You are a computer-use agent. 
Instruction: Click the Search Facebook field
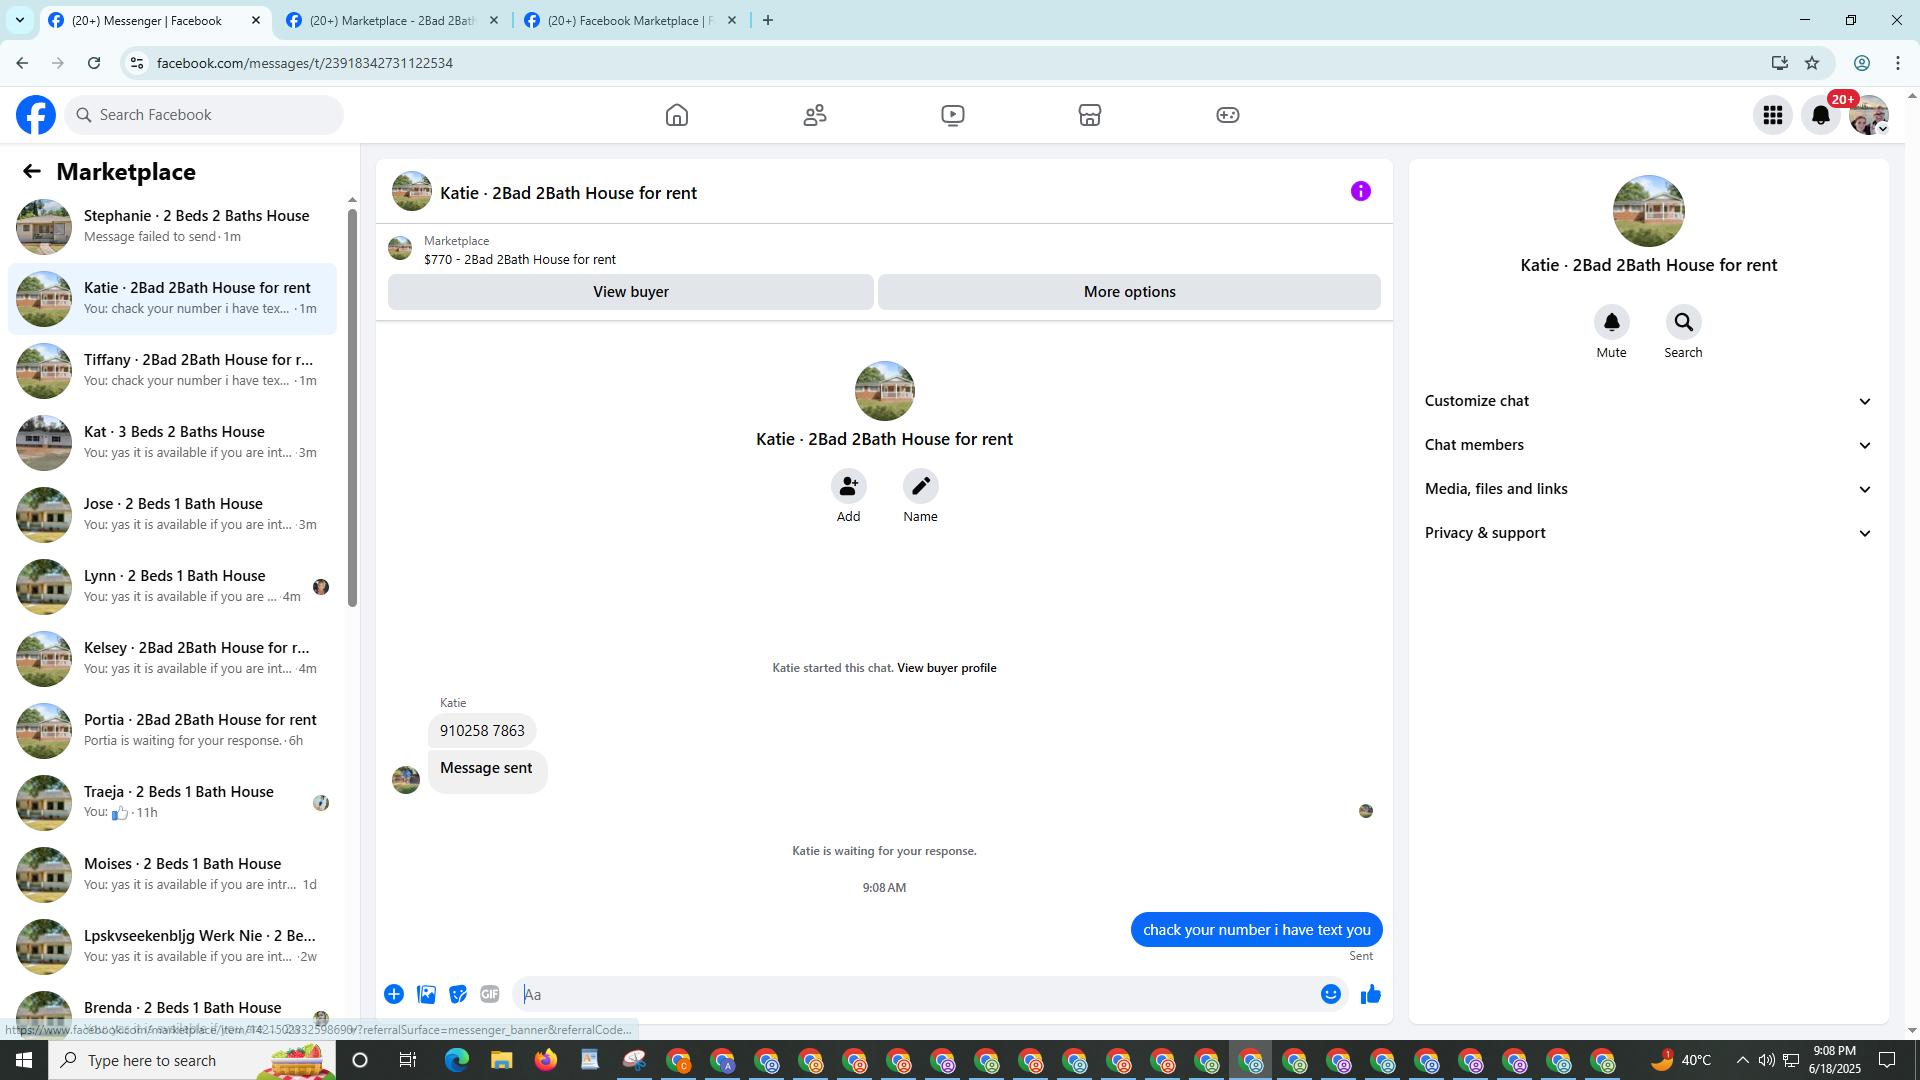pyautogui.click(x=204, y=115)
